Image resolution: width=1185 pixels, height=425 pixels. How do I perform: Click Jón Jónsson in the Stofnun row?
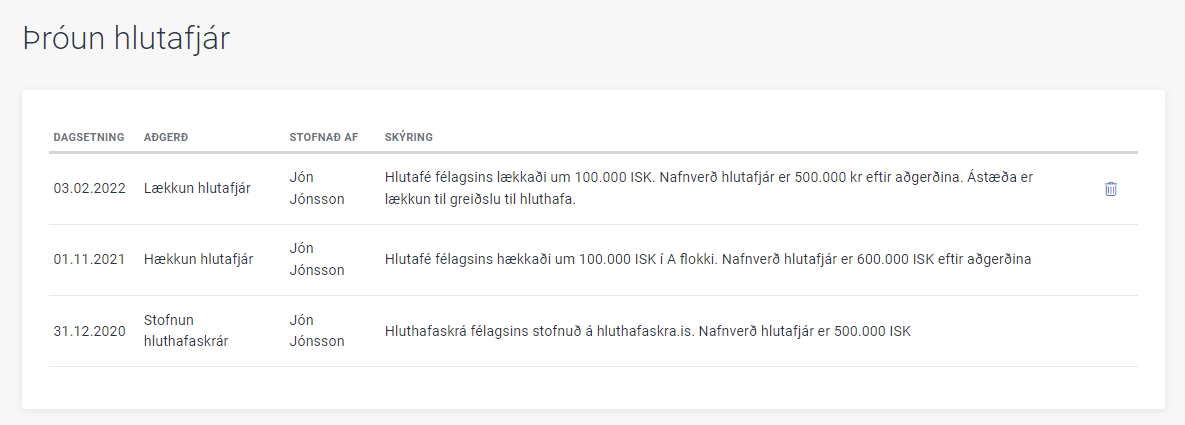click(316, 331)
